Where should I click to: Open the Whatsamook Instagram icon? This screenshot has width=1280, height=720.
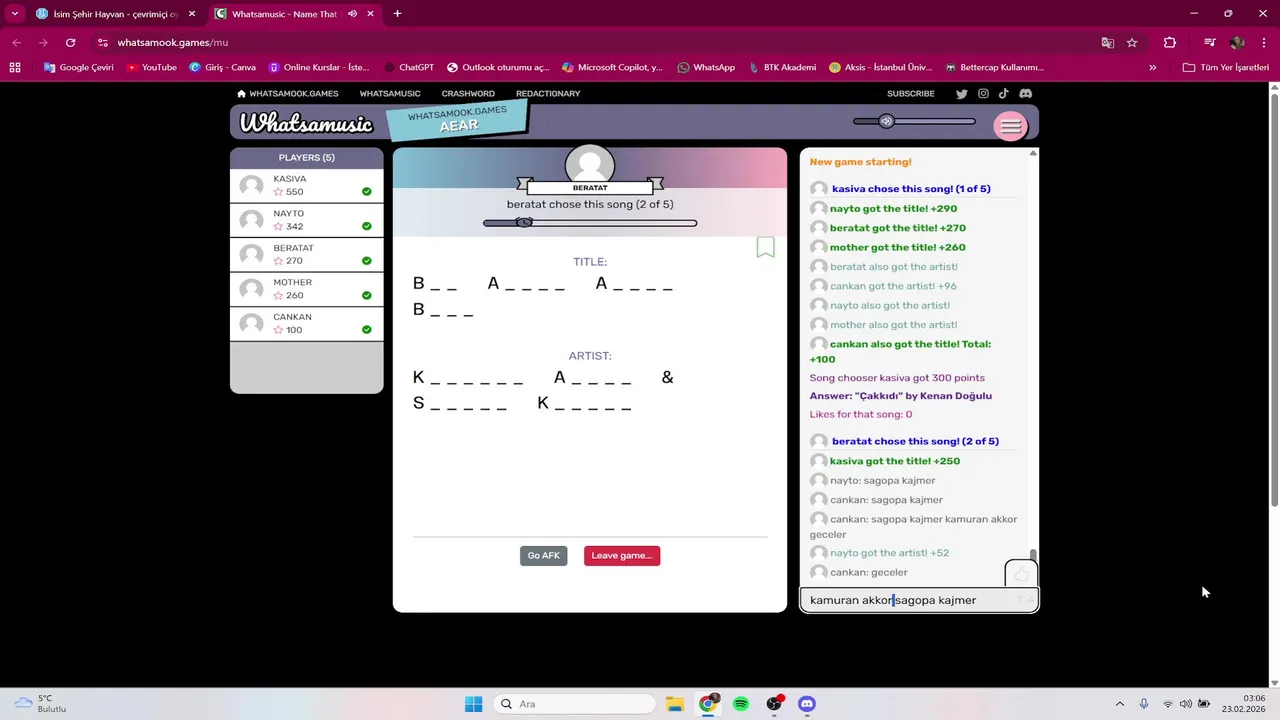coord(983,94)
